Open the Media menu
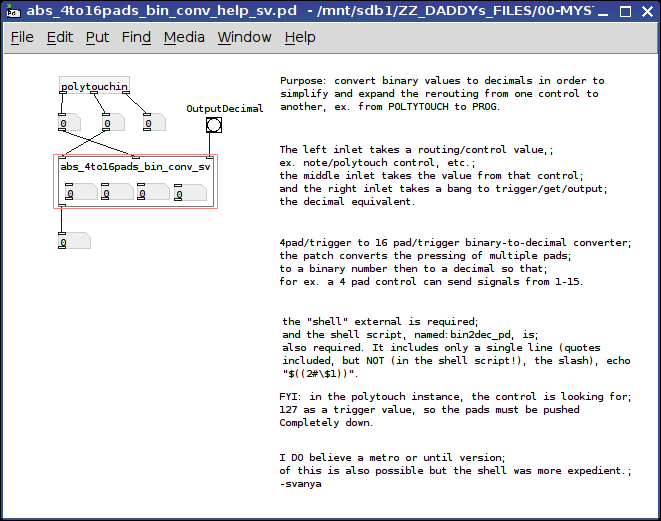The image size is (661, 521). (x=184, y=38)
